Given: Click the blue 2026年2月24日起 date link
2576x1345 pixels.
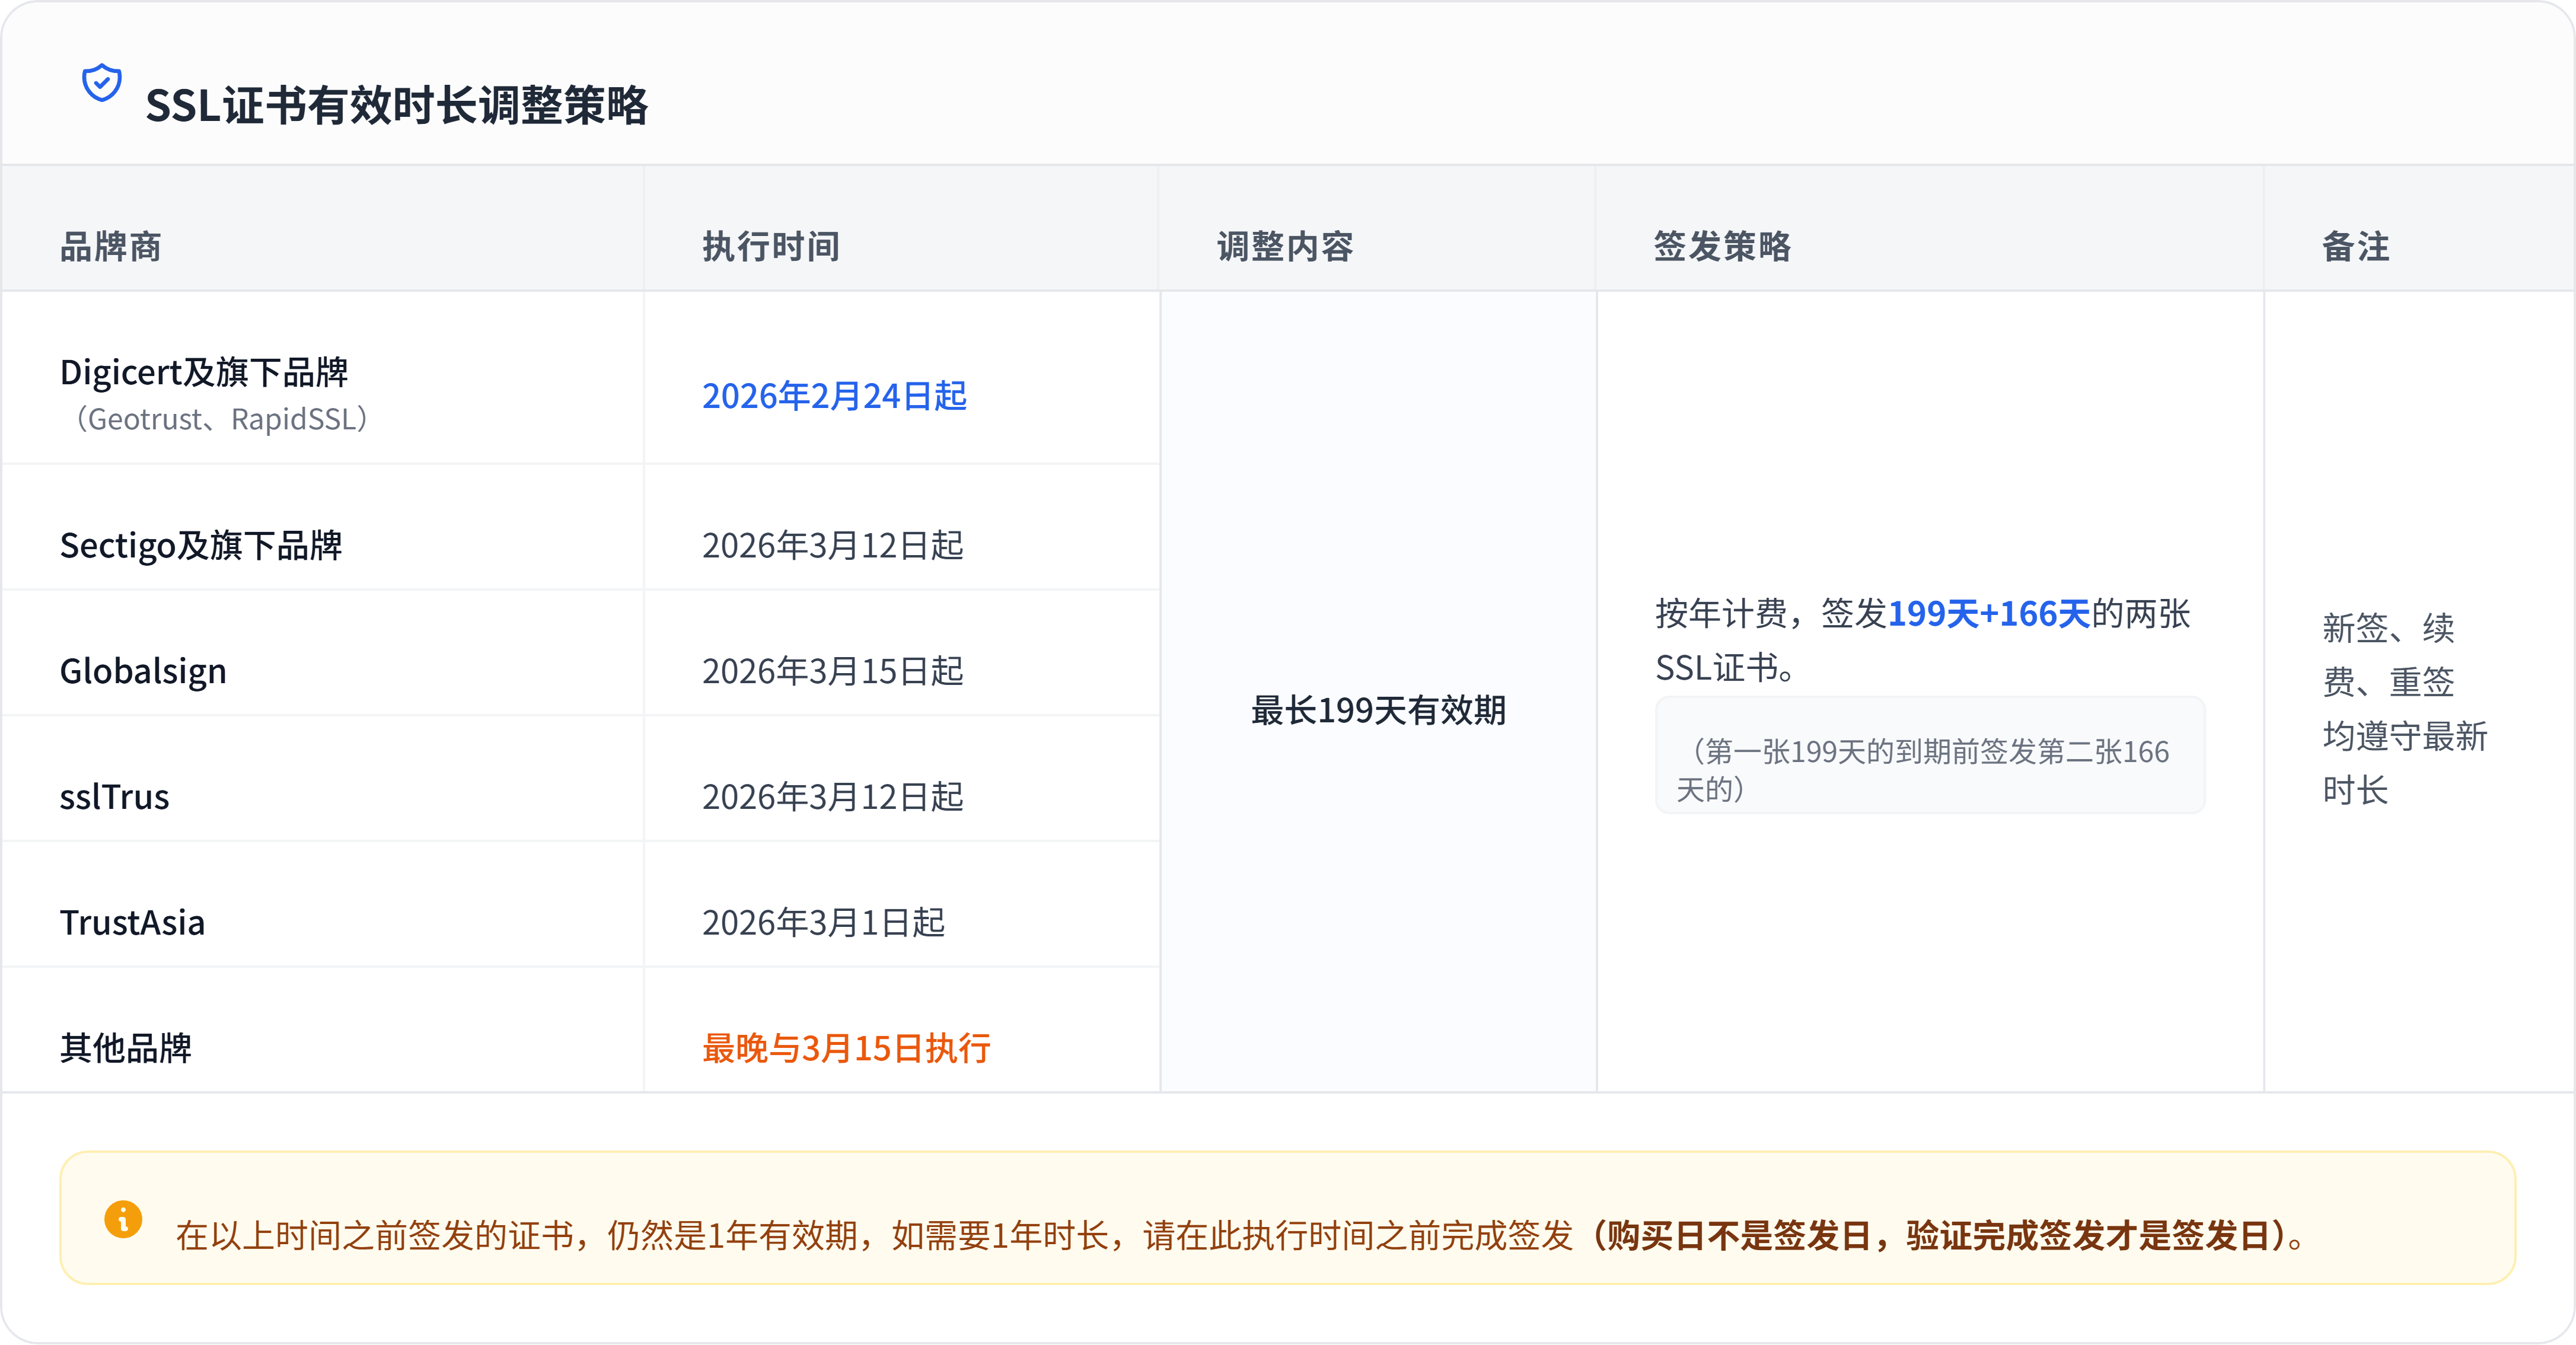Looking at the screenshot, I should [834, 396].
